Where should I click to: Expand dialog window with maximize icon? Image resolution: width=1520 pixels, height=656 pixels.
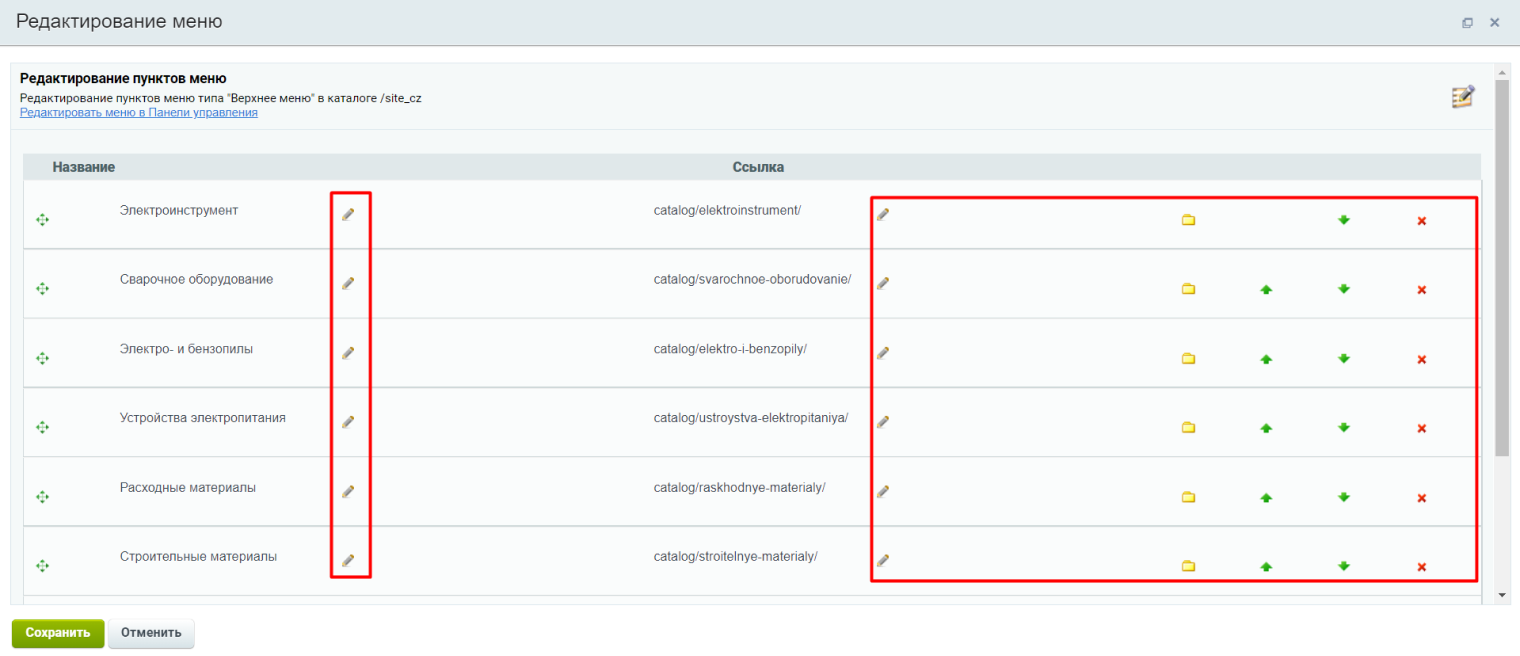[x=1467, y=22]
